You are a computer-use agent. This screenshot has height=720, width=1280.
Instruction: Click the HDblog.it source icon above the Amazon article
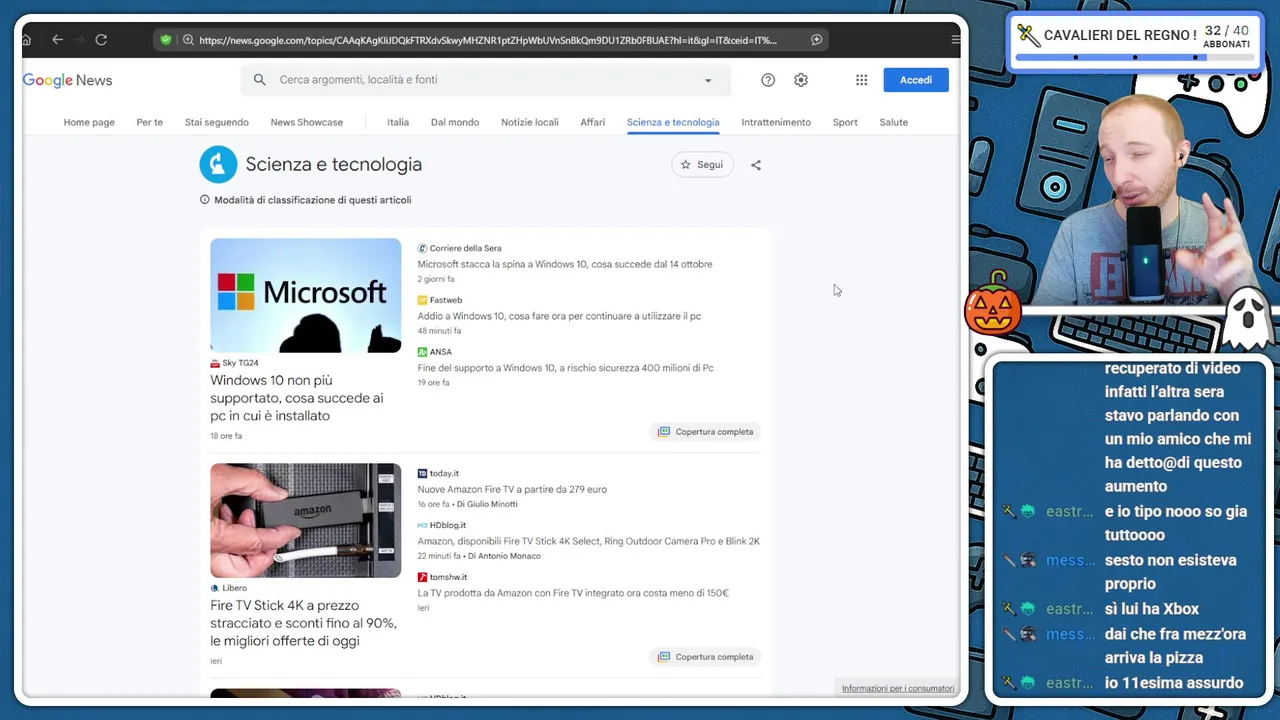click(422, 525)
